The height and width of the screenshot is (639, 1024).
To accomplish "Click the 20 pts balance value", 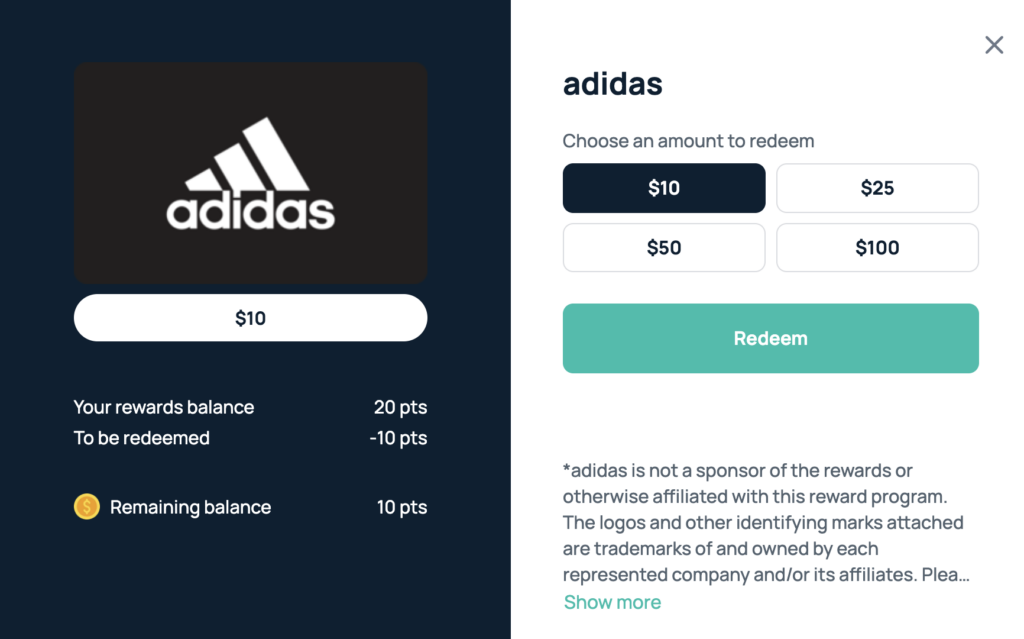I will coord(400,407).
